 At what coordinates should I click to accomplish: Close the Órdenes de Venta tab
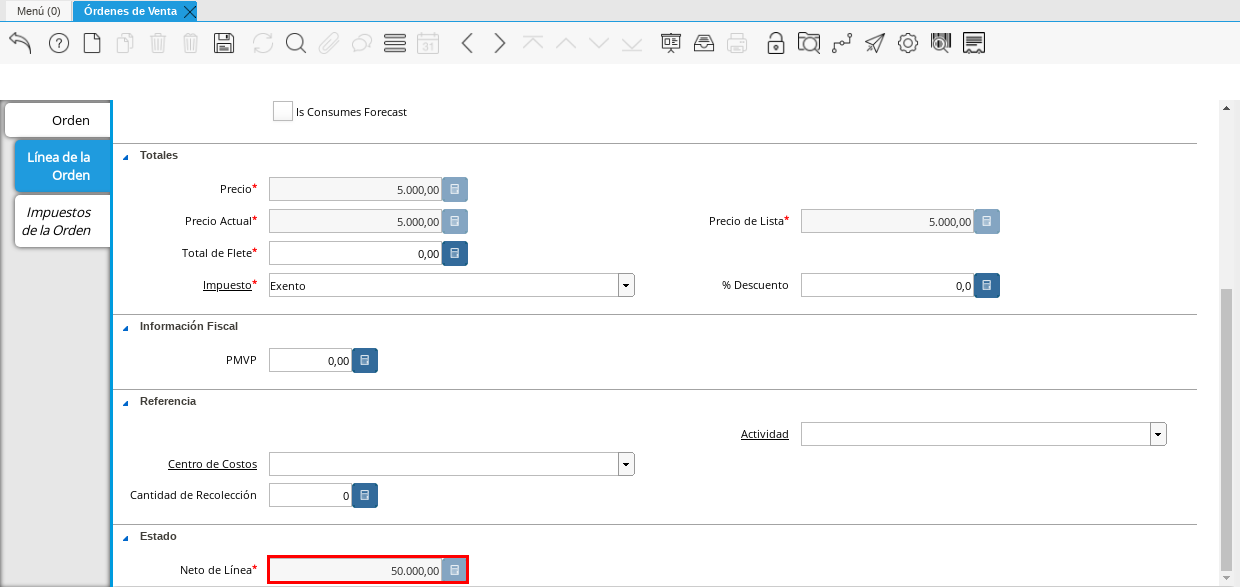(x=190, y=11)
